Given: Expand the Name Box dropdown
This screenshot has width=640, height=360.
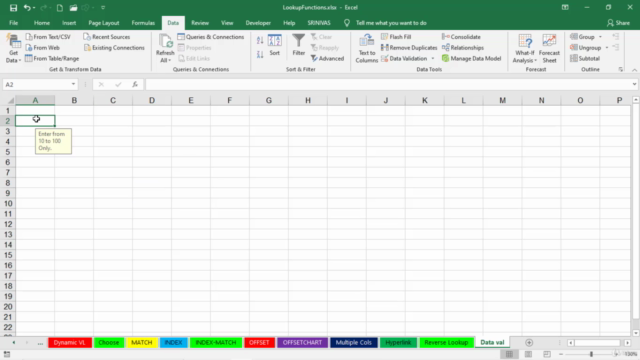Looking at the screenshot, I should click(x=73, y=84).
